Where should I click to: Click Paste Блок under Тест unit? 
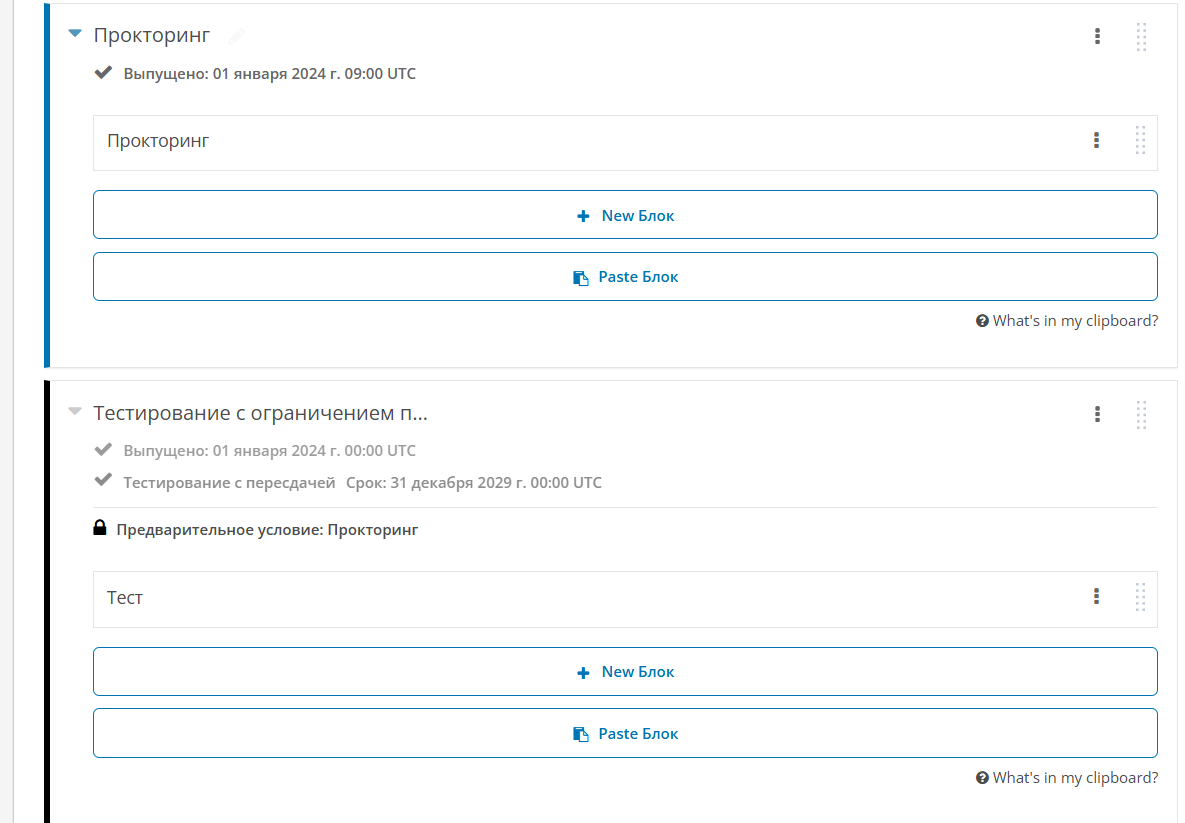[625, 734]
